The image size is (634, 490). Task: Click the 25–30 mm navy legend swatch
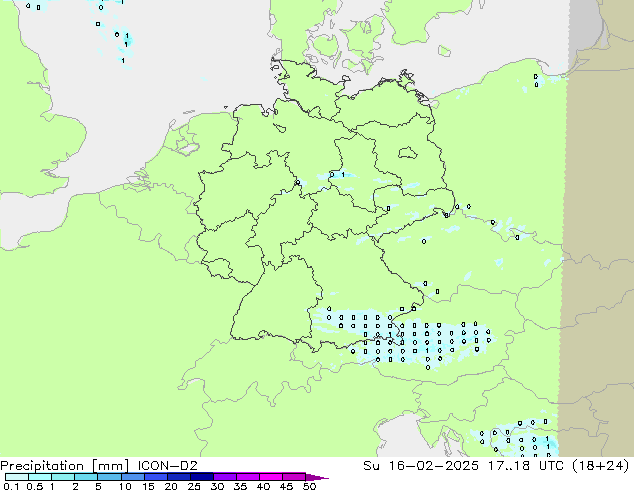pyautogui.click(x=201, y=477)
